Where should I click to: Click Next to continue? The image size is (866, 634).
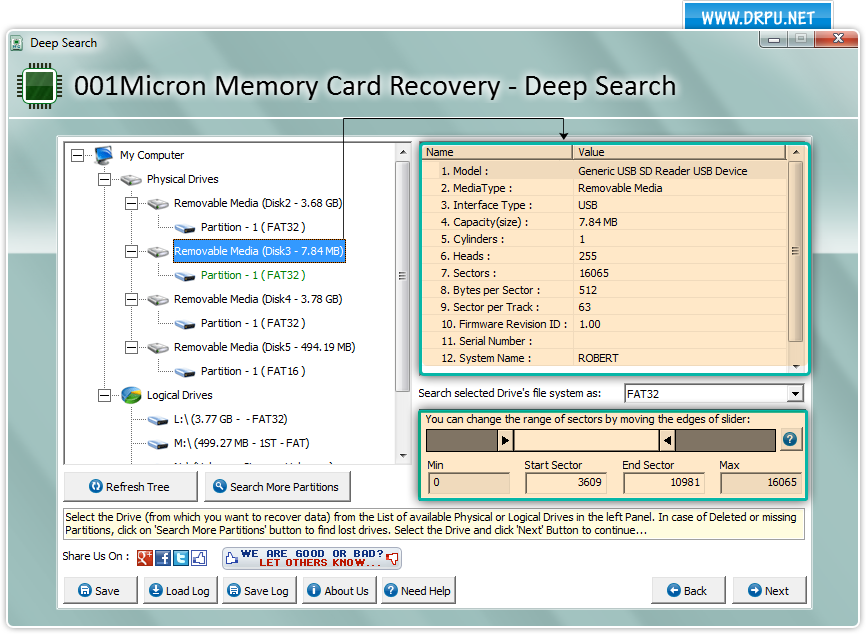pyautogui.click(x=769, y=590)
